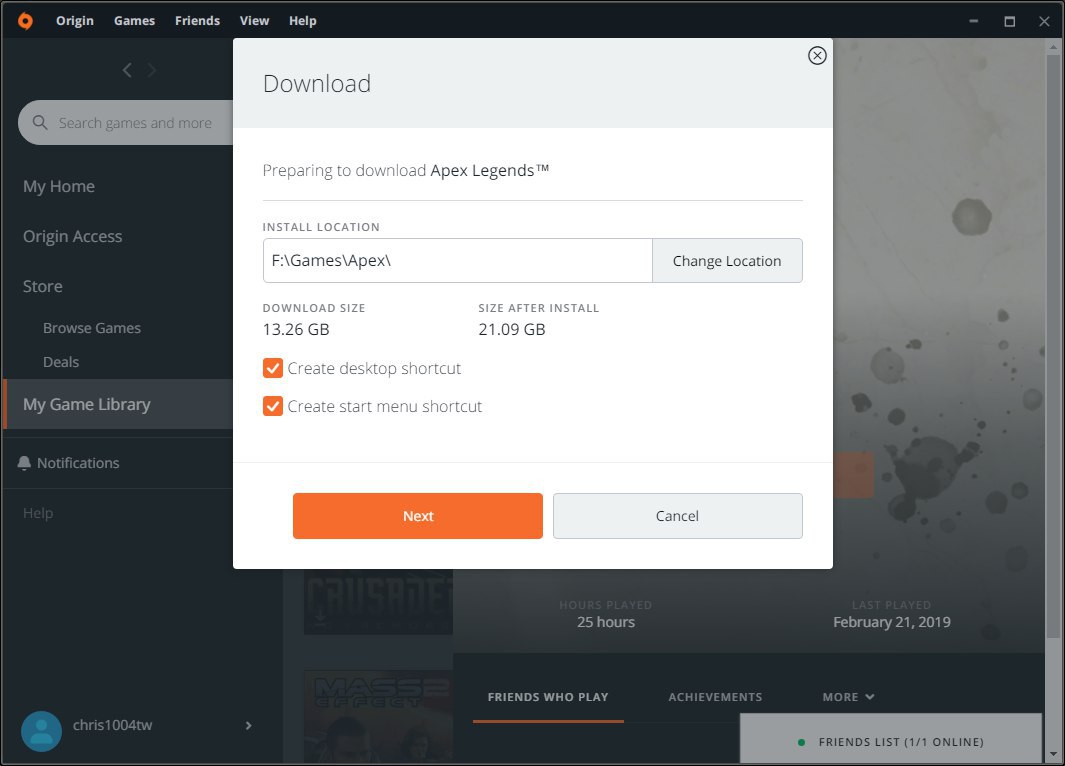This screenshot has height=766, width=1065.
Task: Click the chris1004tw profile avatar
Action: 41,731
